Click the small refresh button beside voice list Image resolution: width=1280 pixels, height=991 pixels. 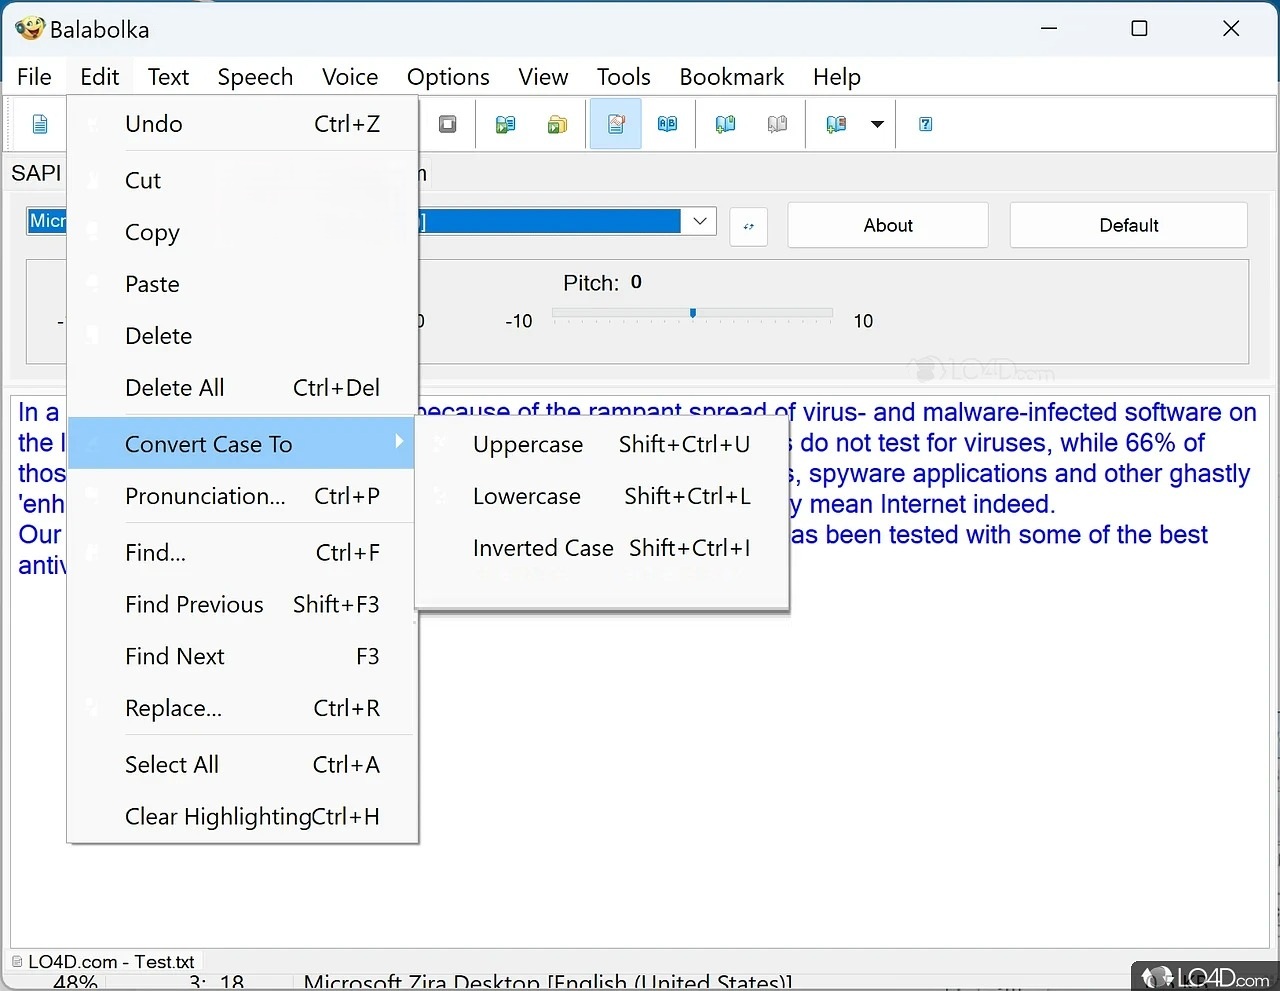point(749,226)
